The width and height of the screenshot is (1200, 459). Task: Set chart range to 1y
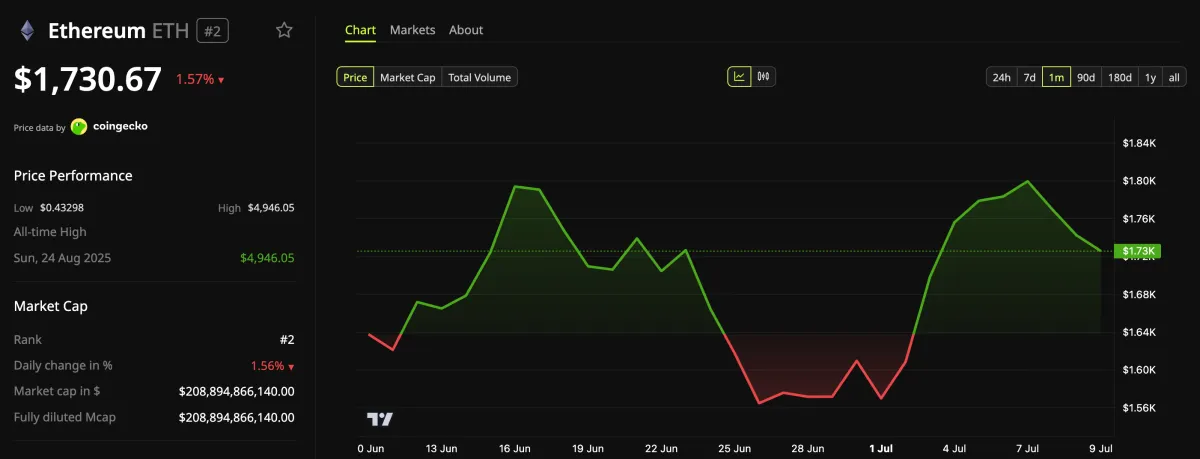tap(1150, 77)
